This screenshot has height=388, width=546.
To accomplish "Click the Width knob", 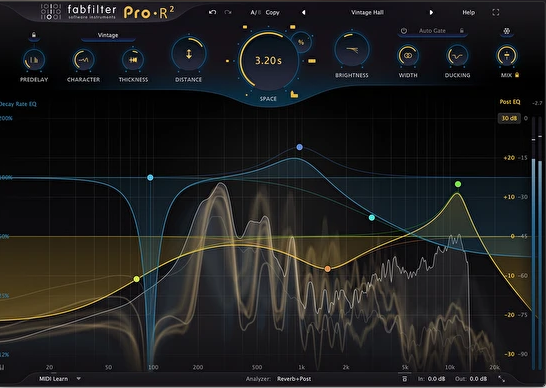I will (x=408, y=56).
